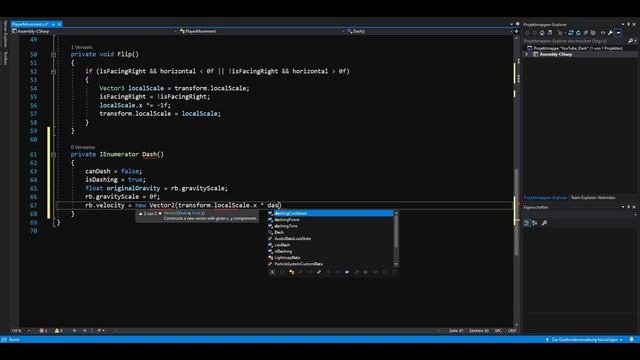The image size is (640, 360).
Task: Open notifications bell in status bar
Action: tap(631, 340)
